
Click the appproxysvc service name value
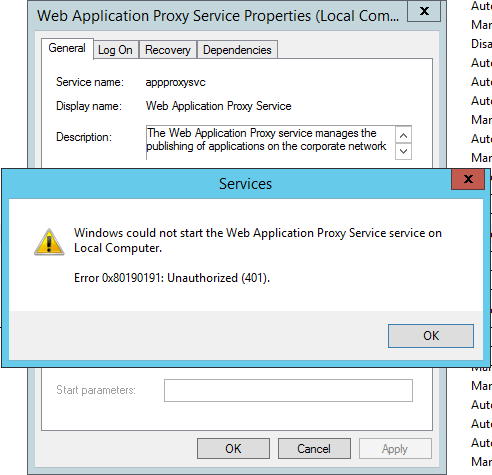coord(175,82)
